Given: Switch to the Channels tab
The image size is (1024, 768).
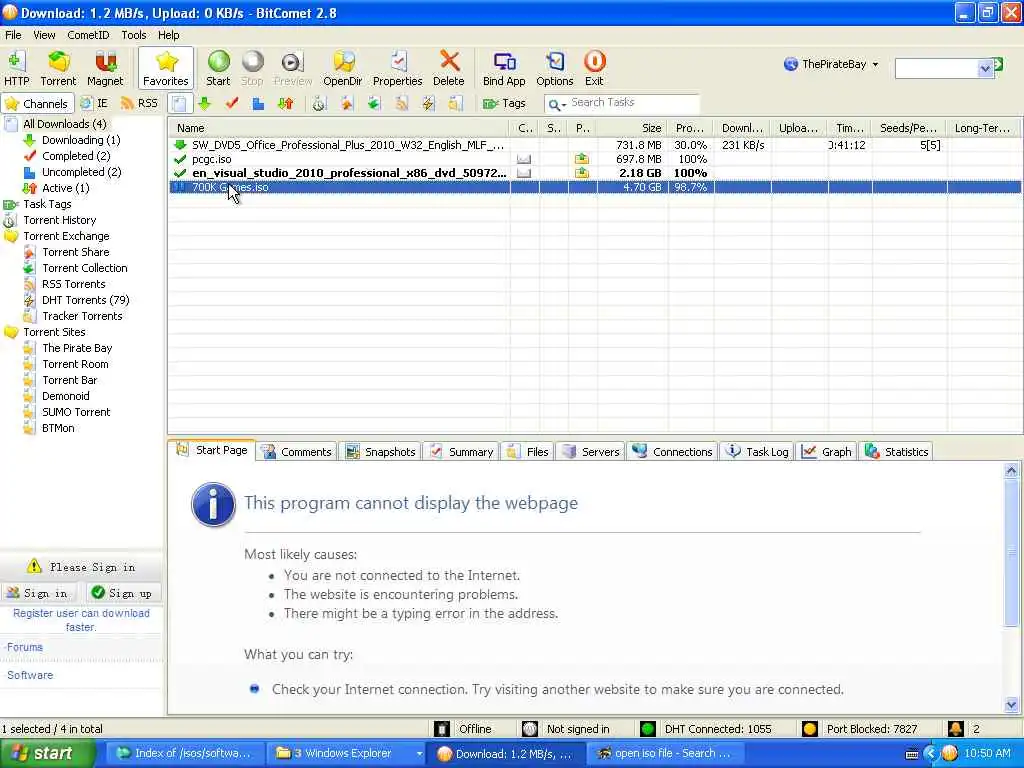Looking at the screenshot, I should 37,103.
